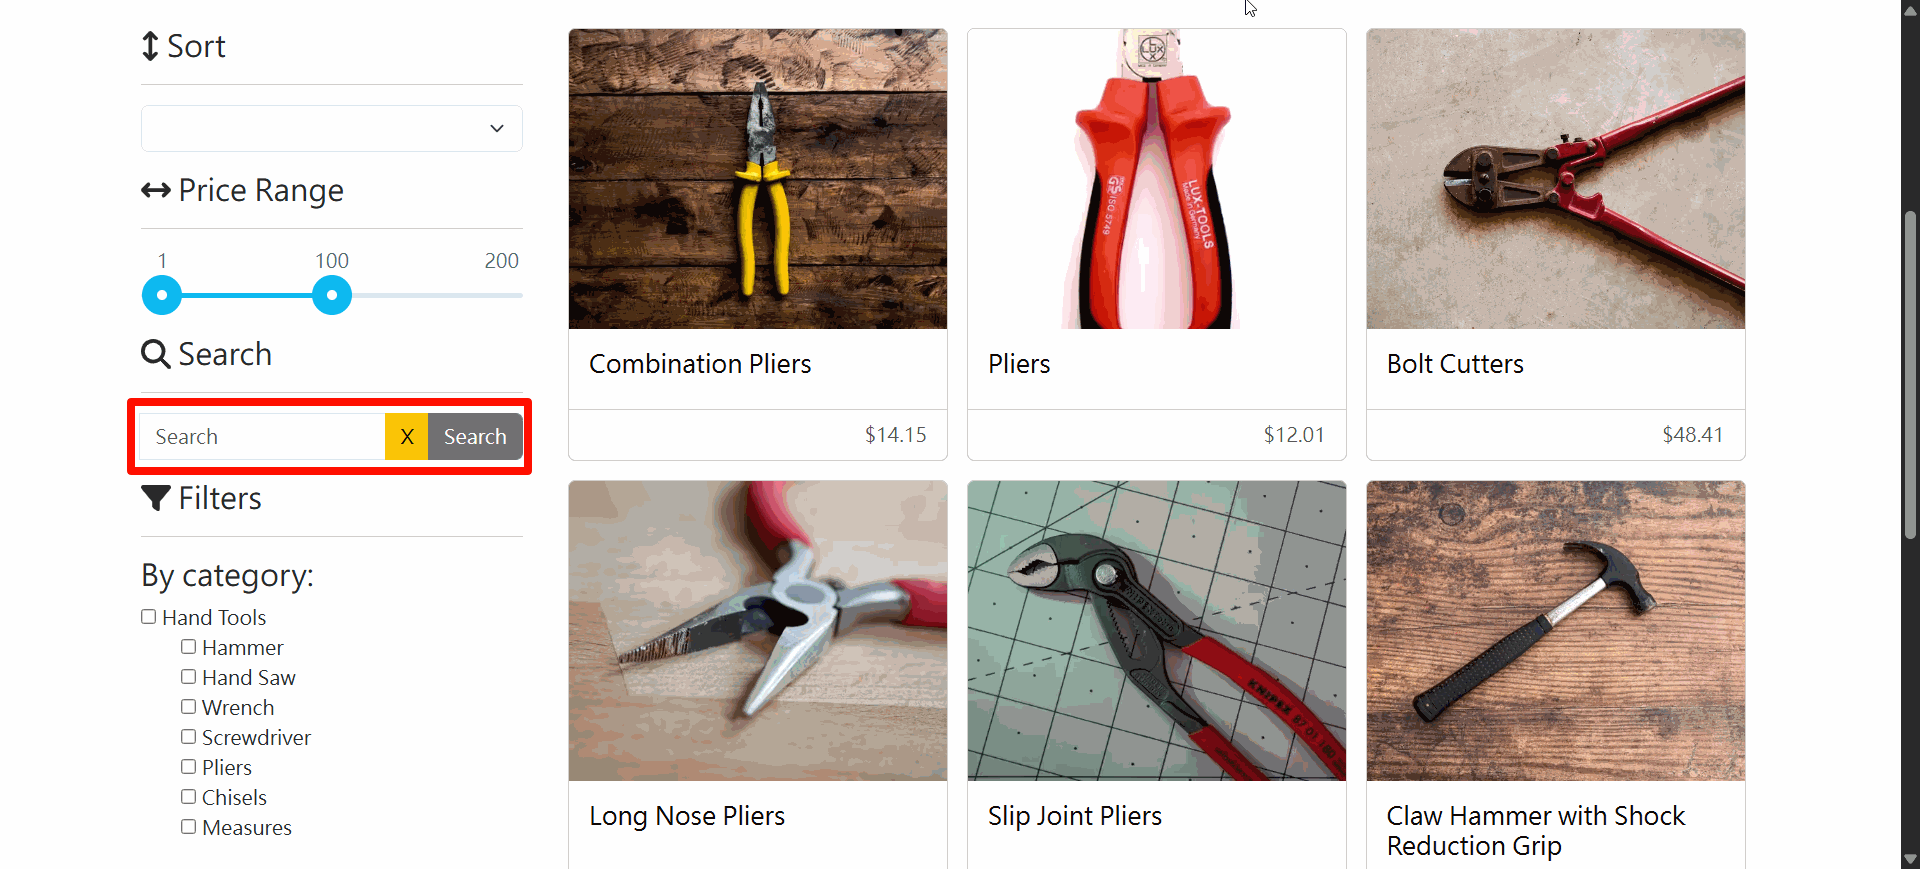Select the Screwdriver checkbox
The height and width of the screenshot is (869, 1920).
coord(188,737)
